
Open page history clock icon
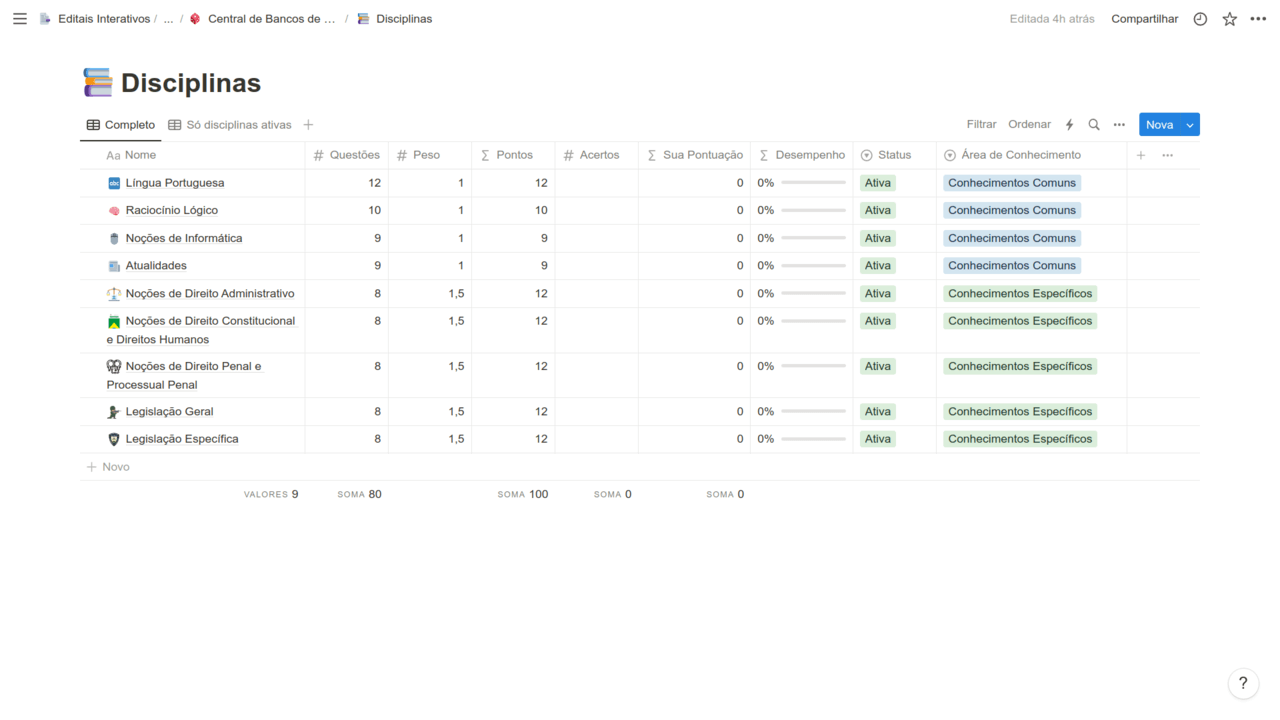[1200, 19]
